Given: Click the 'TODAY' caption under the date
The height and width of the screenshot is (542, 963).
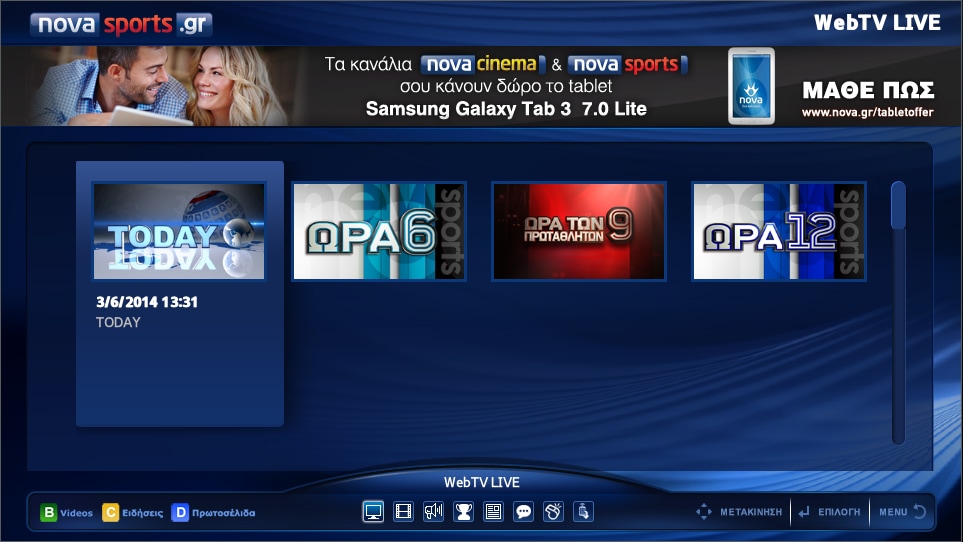Looking at the screenshot, I should tap(118, 322).
